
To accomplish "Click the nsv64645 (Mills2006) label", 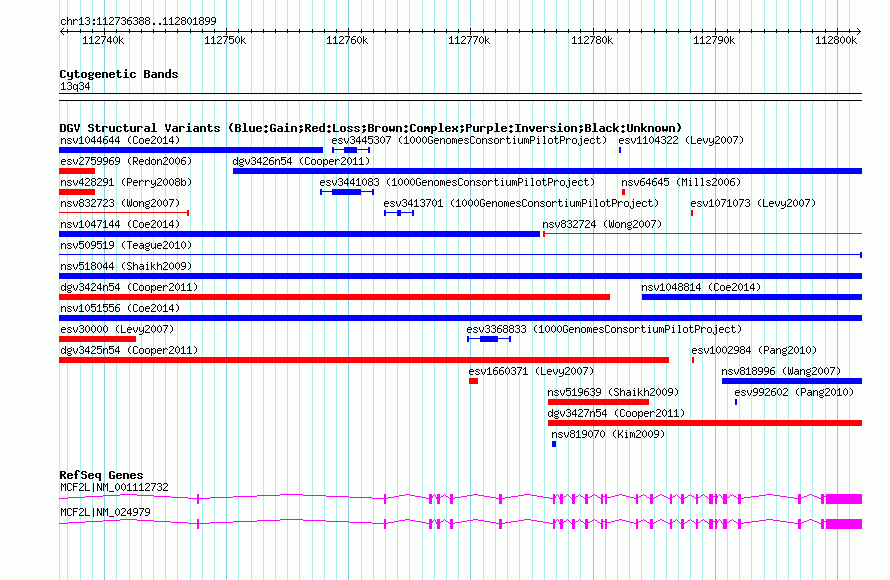I will (681, 182).
